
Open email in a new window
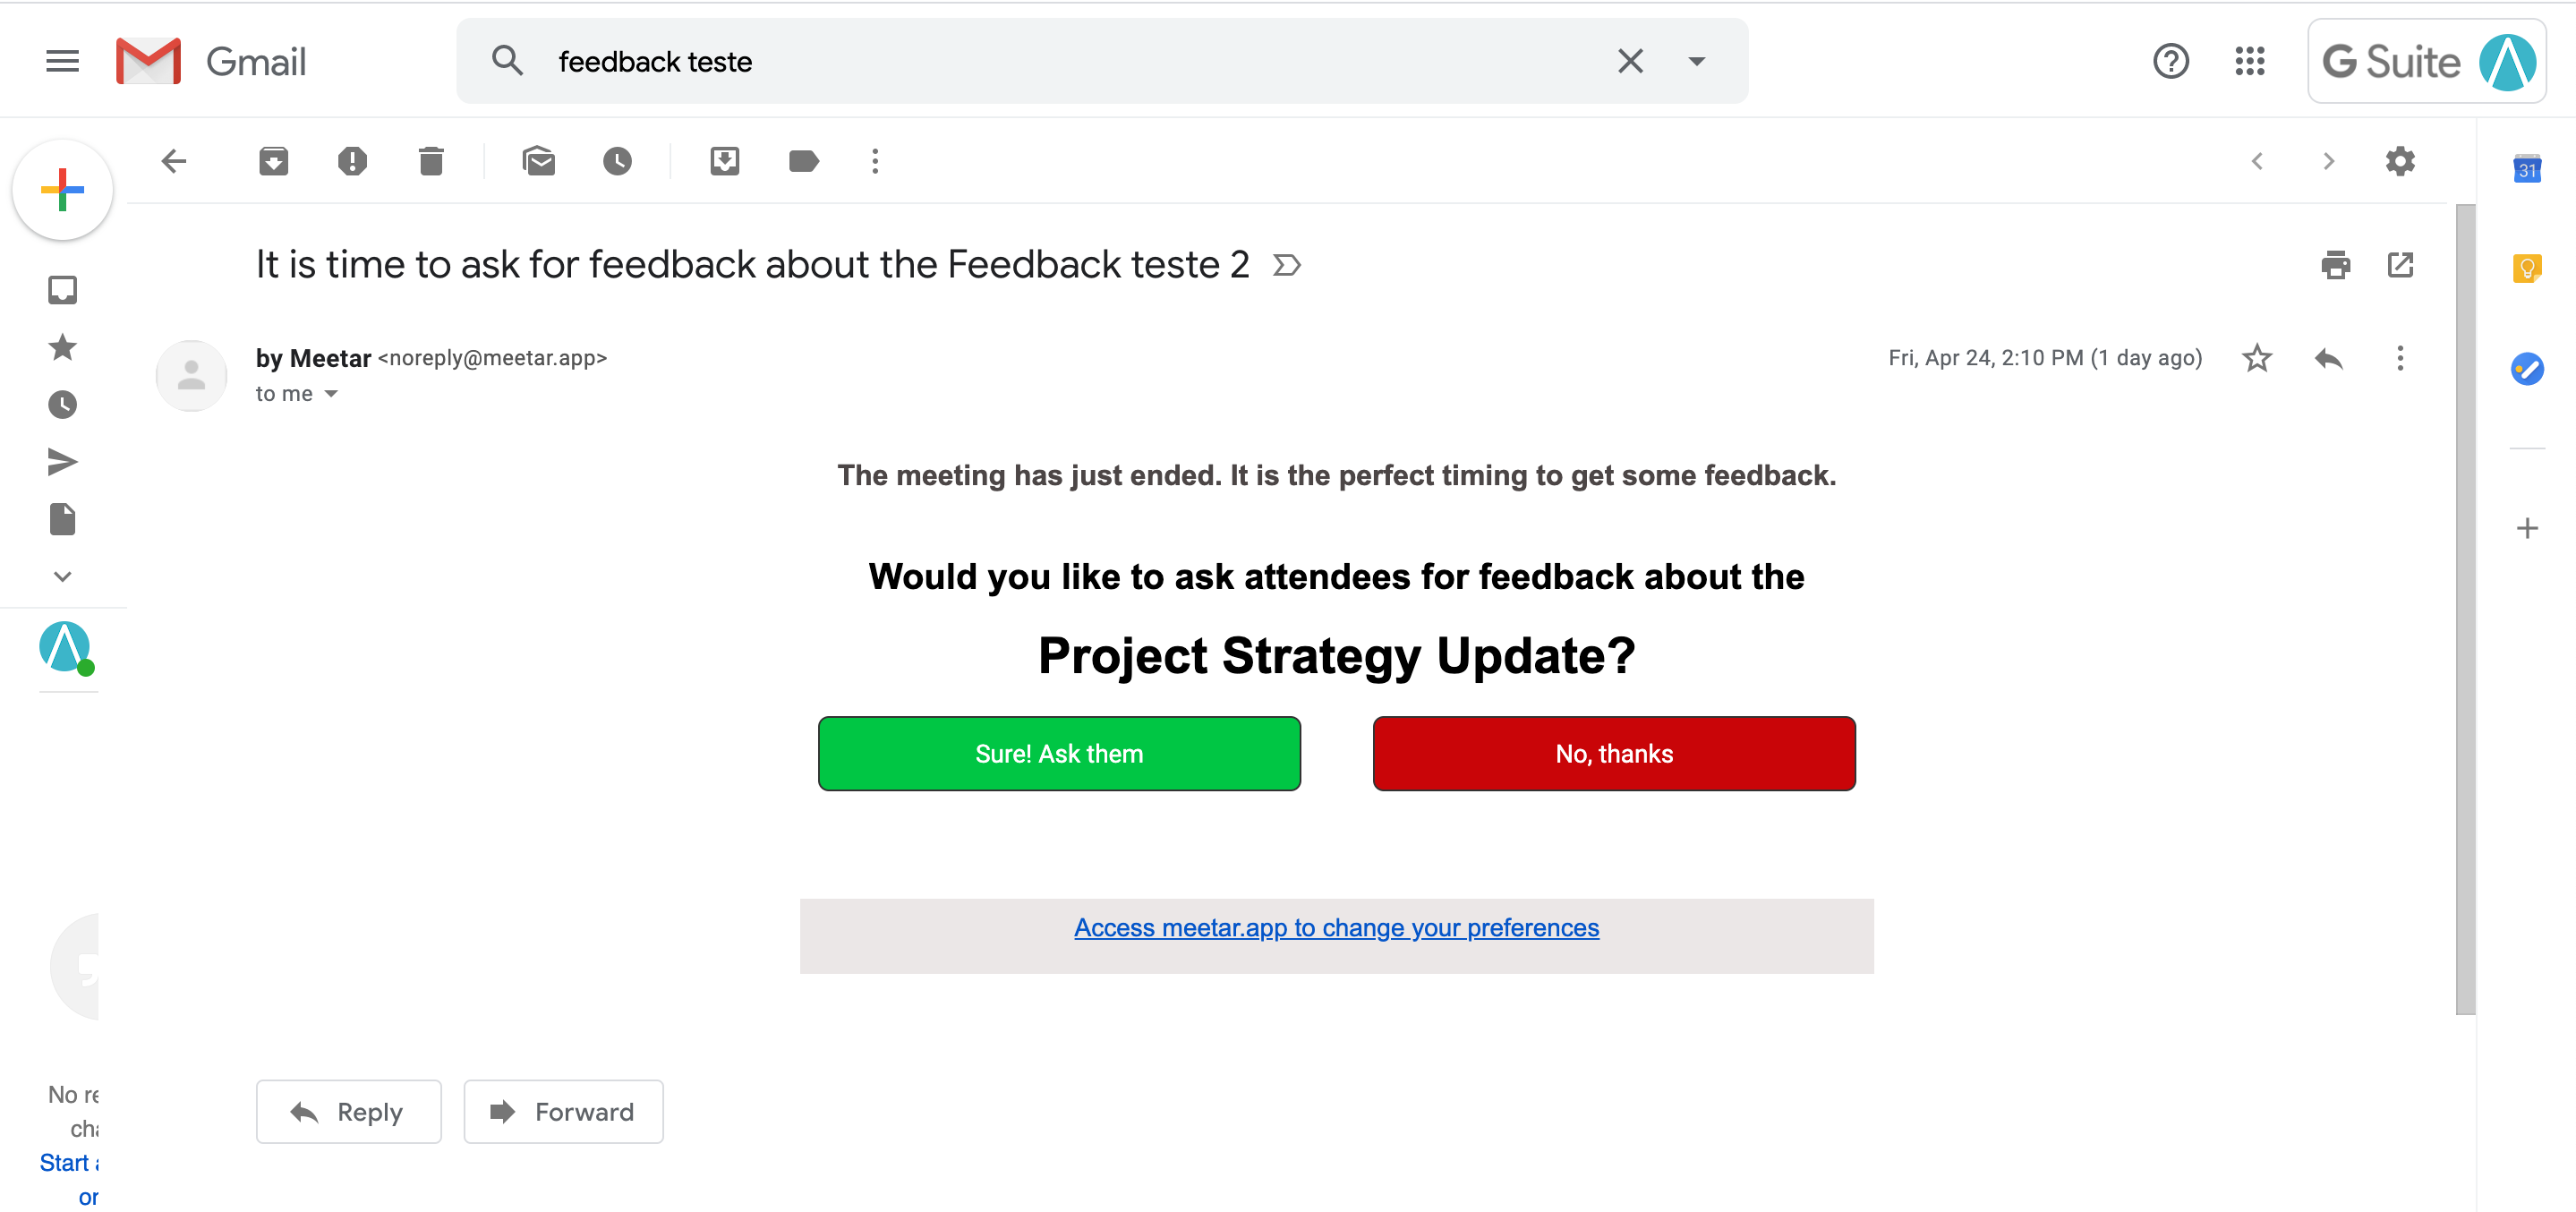[x=2400, y=265]
